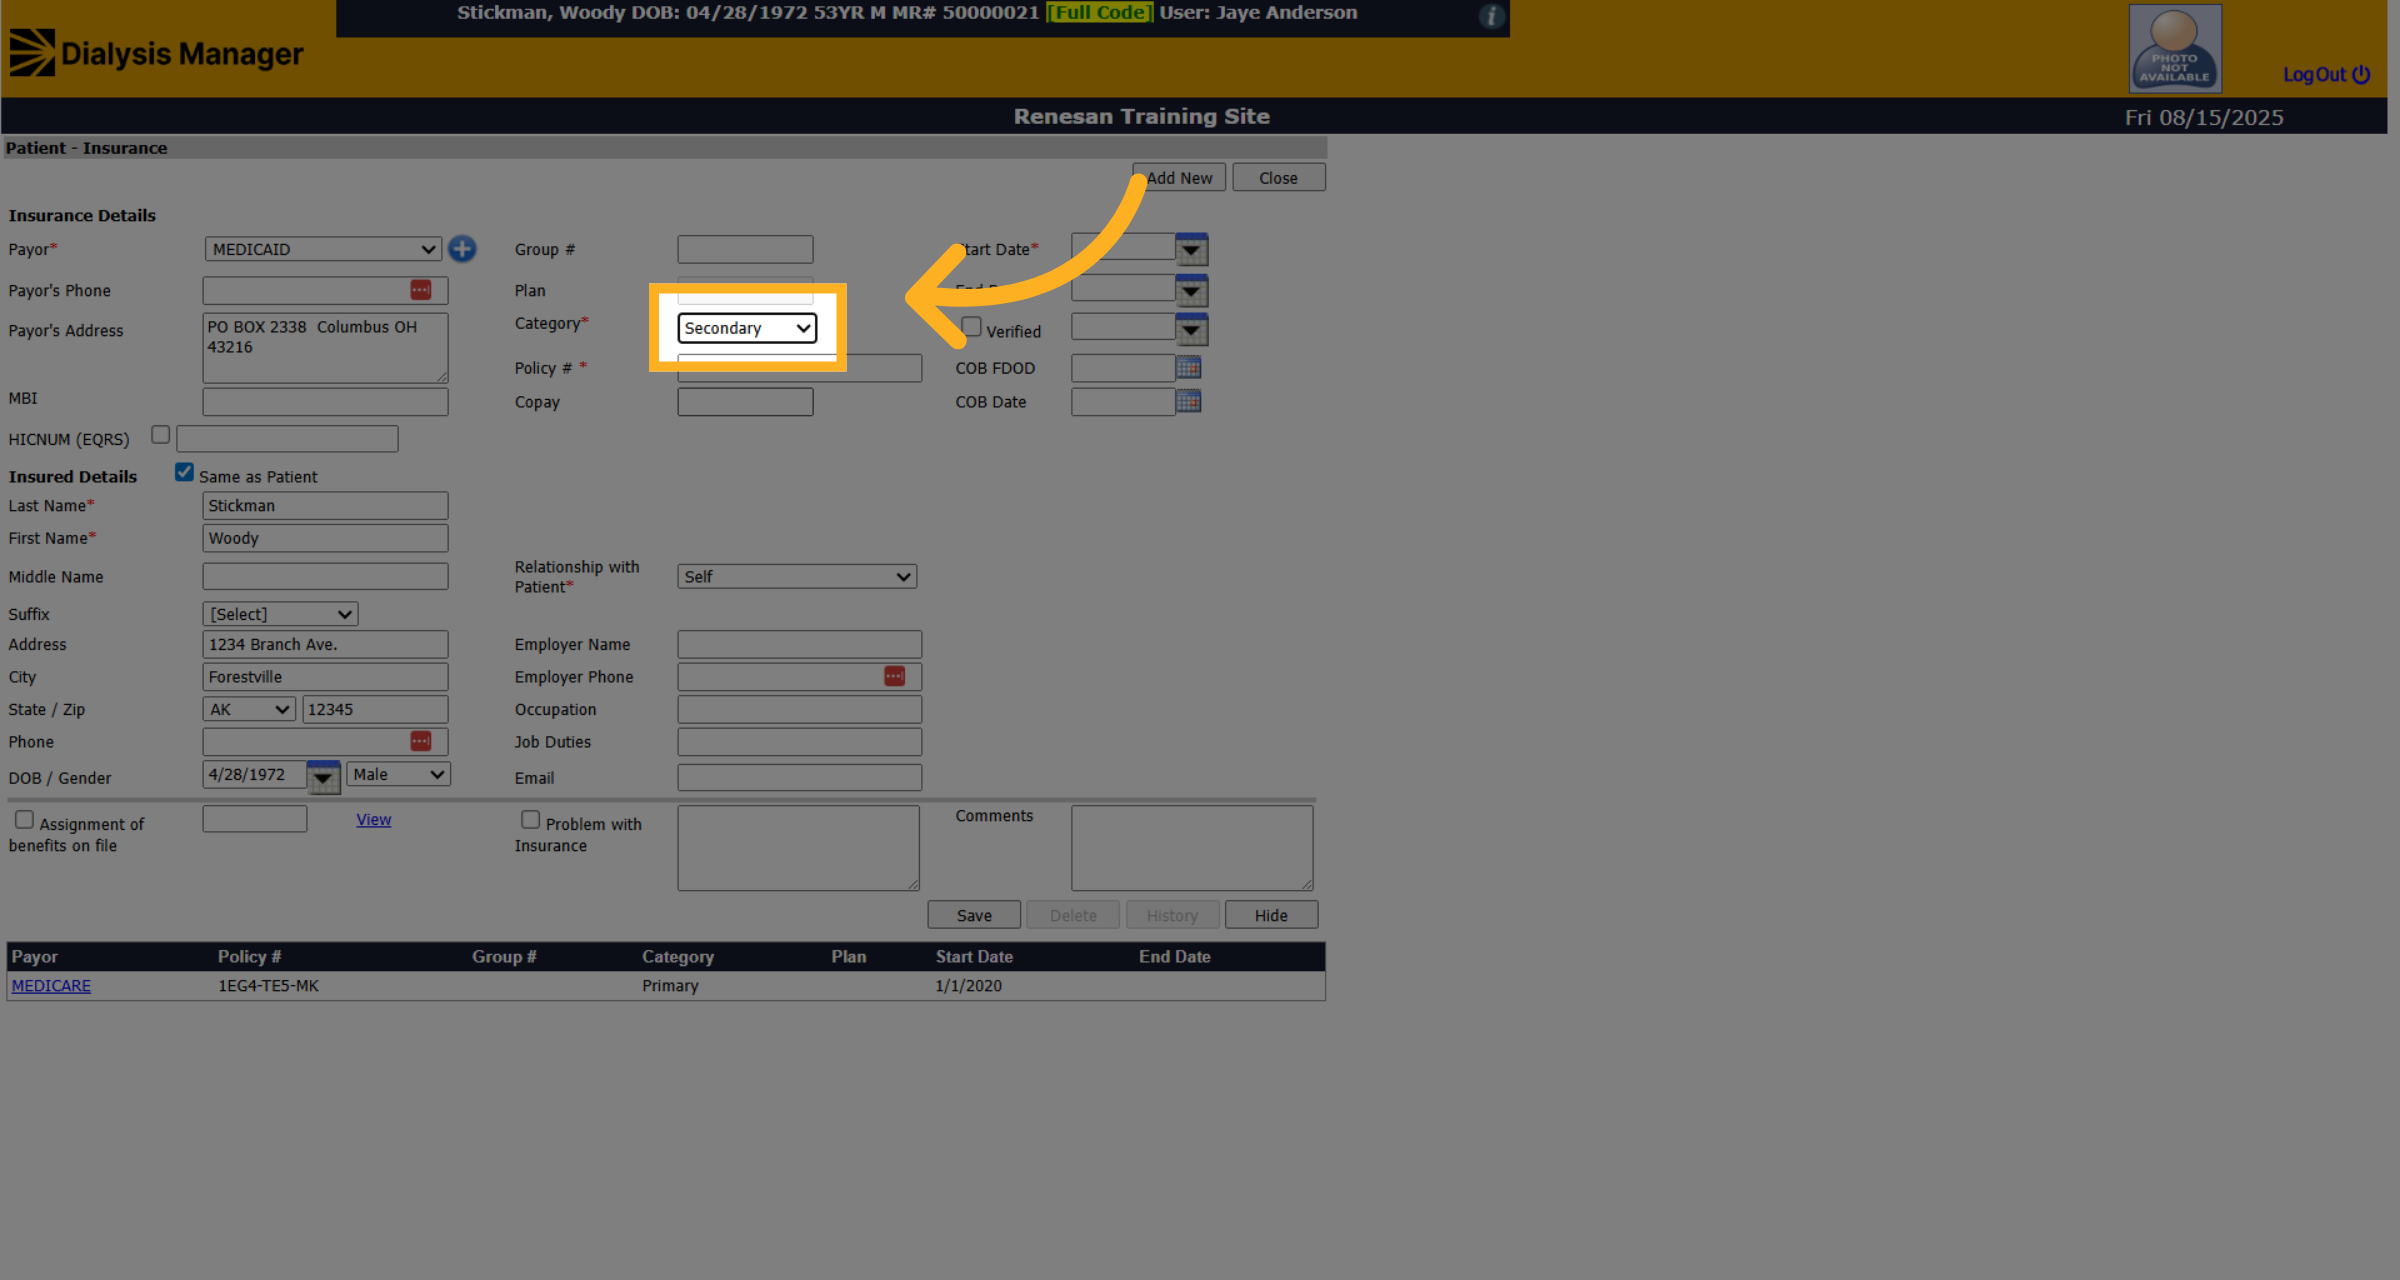This screenshot has width=2400, height=1280.
Task: Open the Category dropdown showing Secondary
Action: click(747, 328)
